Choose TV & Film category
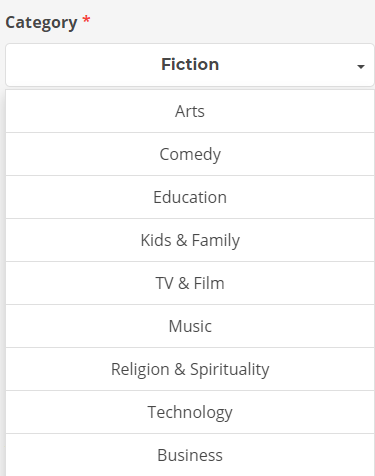 (190, 283)
